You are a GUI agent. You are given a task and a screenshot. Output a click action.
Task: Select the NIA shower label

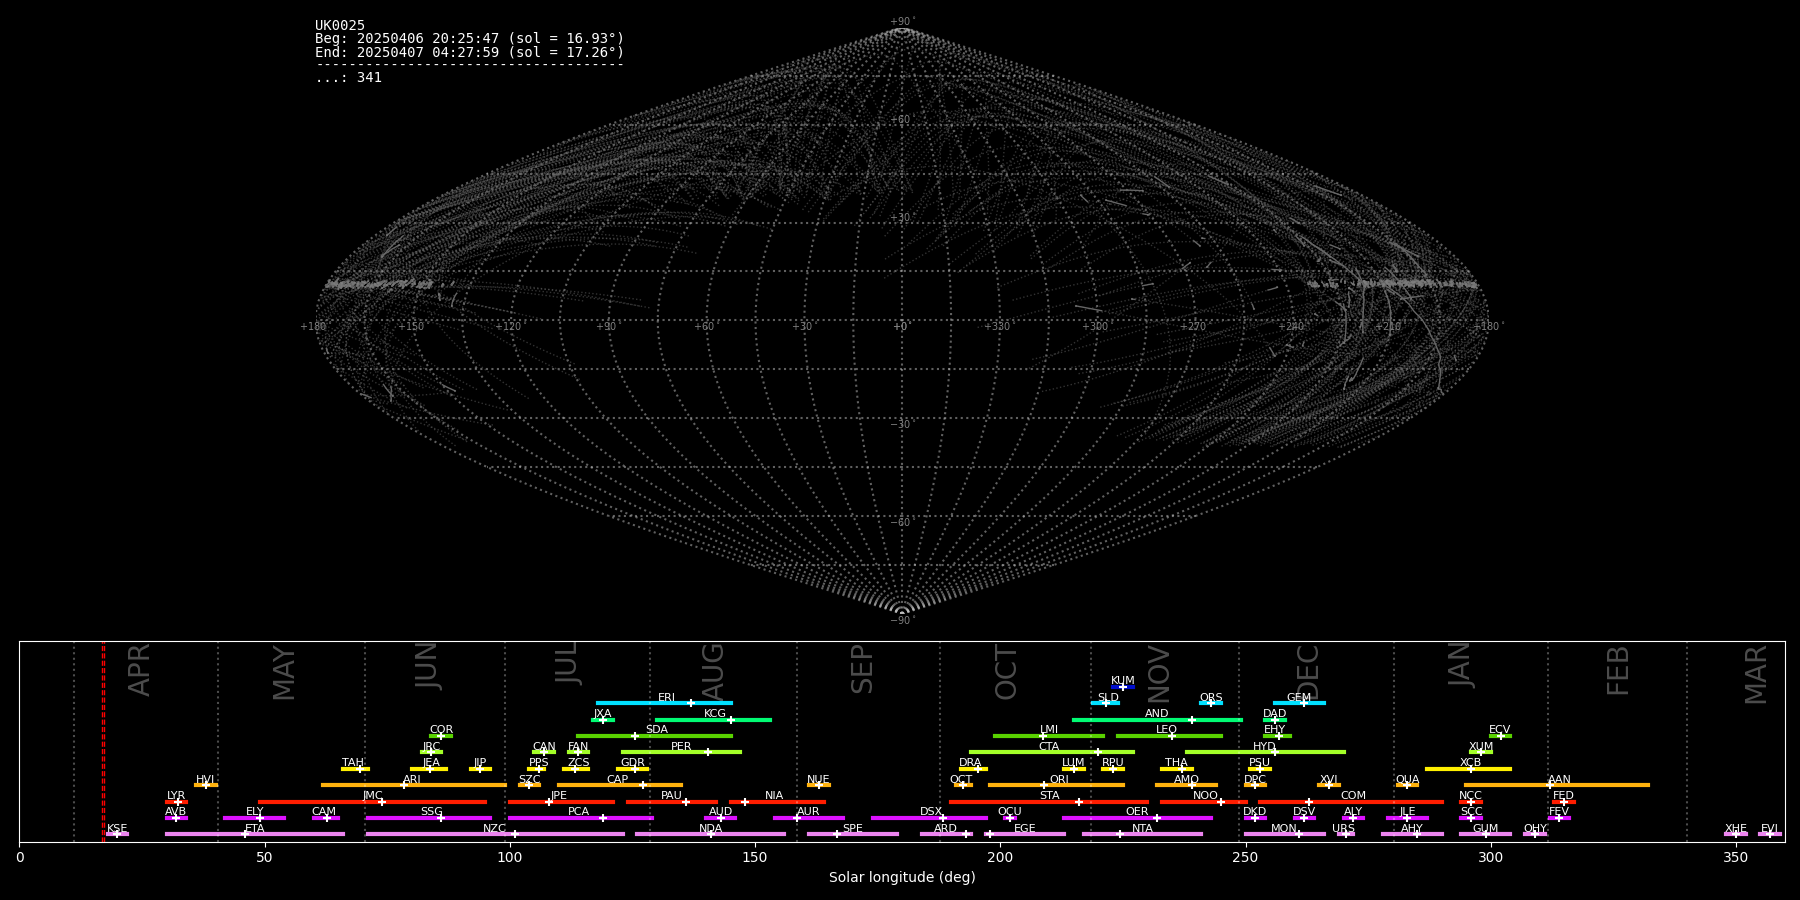pos(774,796)
